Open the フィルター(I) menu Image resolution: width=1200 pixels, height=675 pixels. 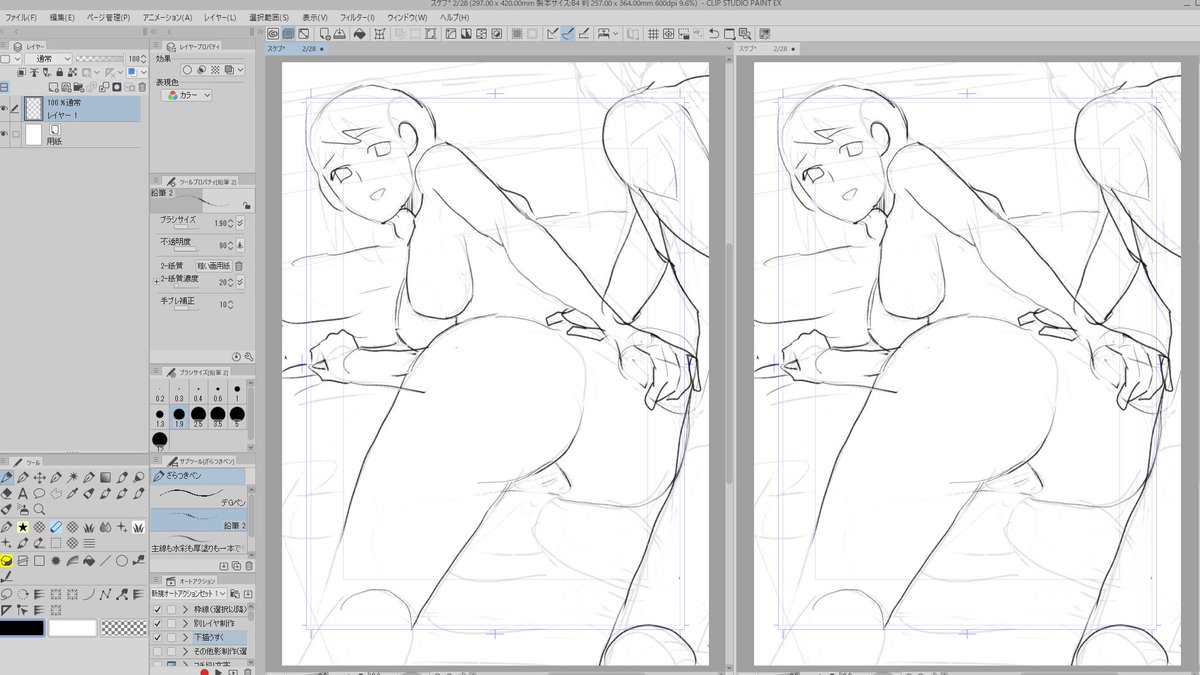click(357, 18)
